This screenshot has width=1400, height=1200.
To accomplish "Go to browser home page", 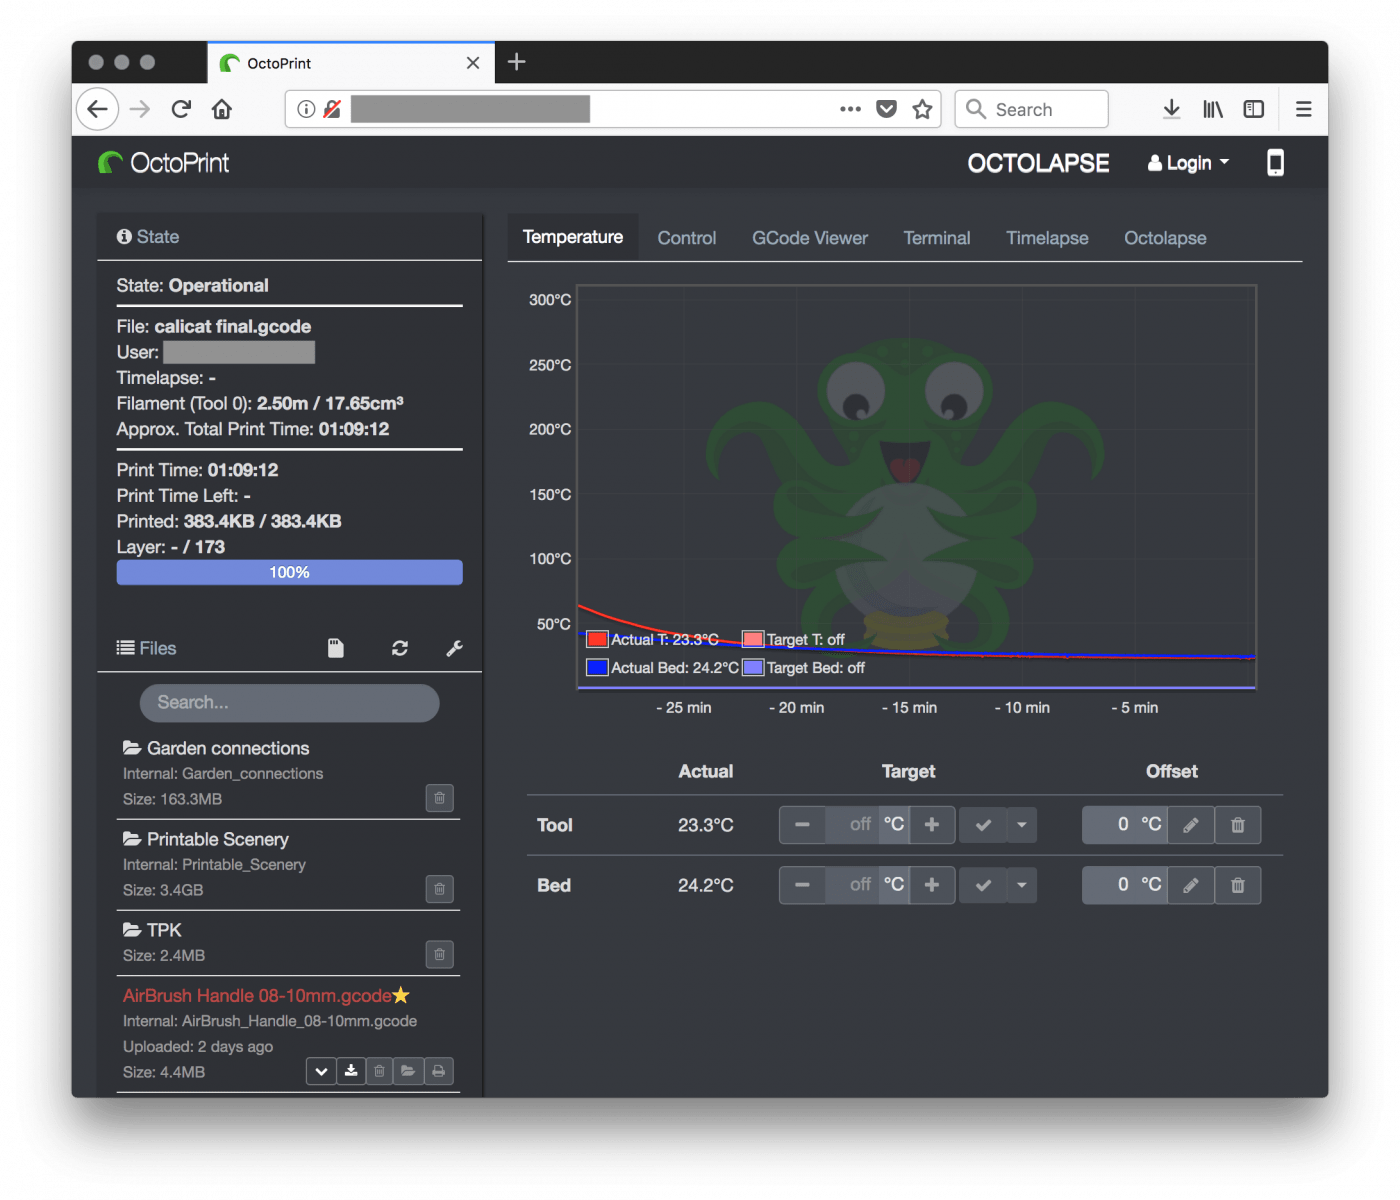I will click(x=222, y=109).
